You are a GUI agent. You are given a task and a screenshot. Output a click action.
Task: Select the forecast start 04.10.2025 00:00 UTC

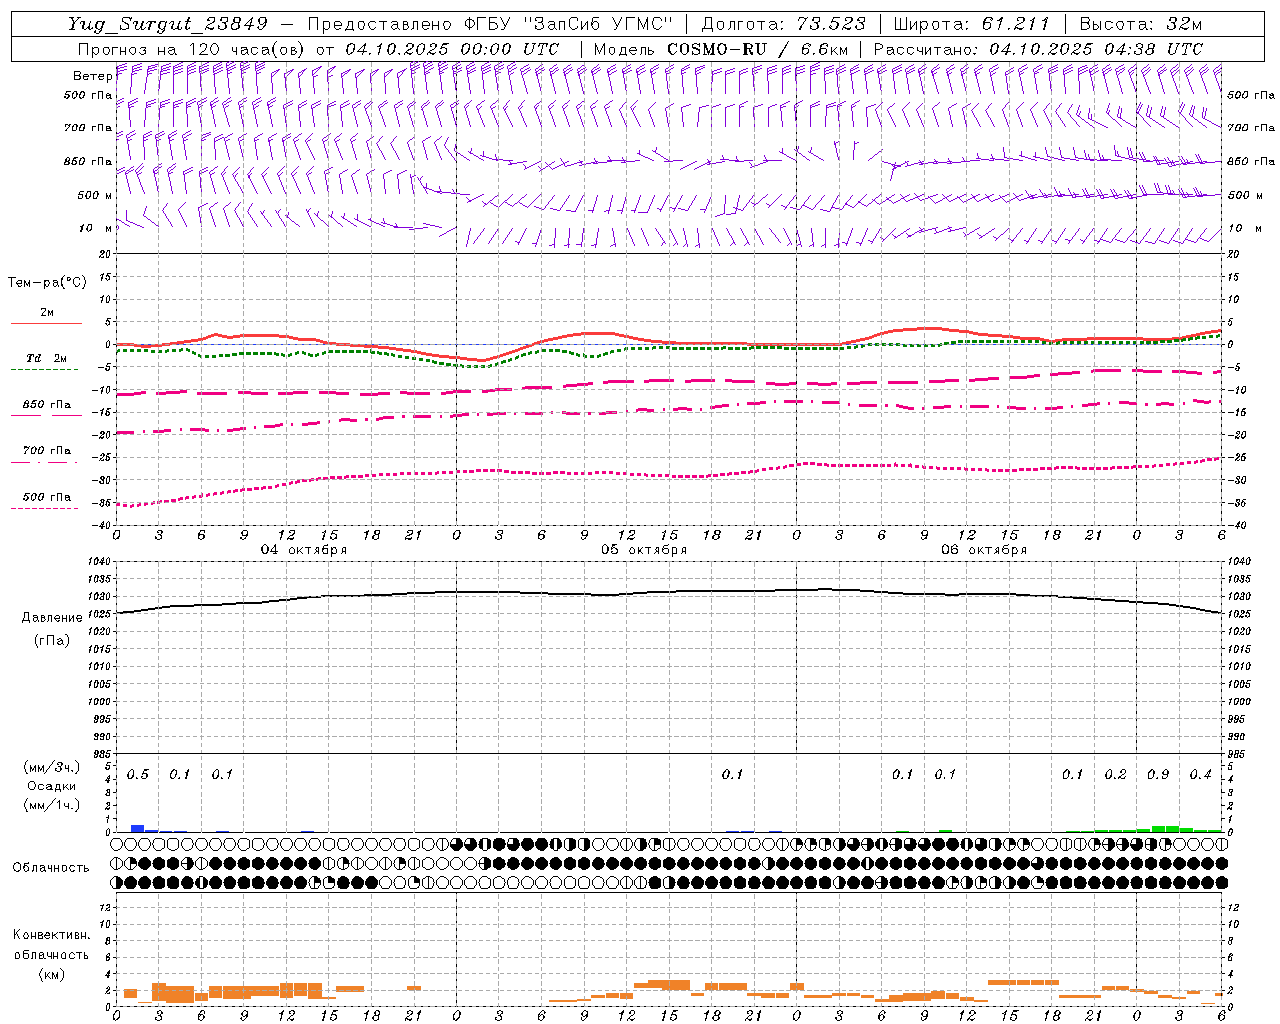(452, 48)
